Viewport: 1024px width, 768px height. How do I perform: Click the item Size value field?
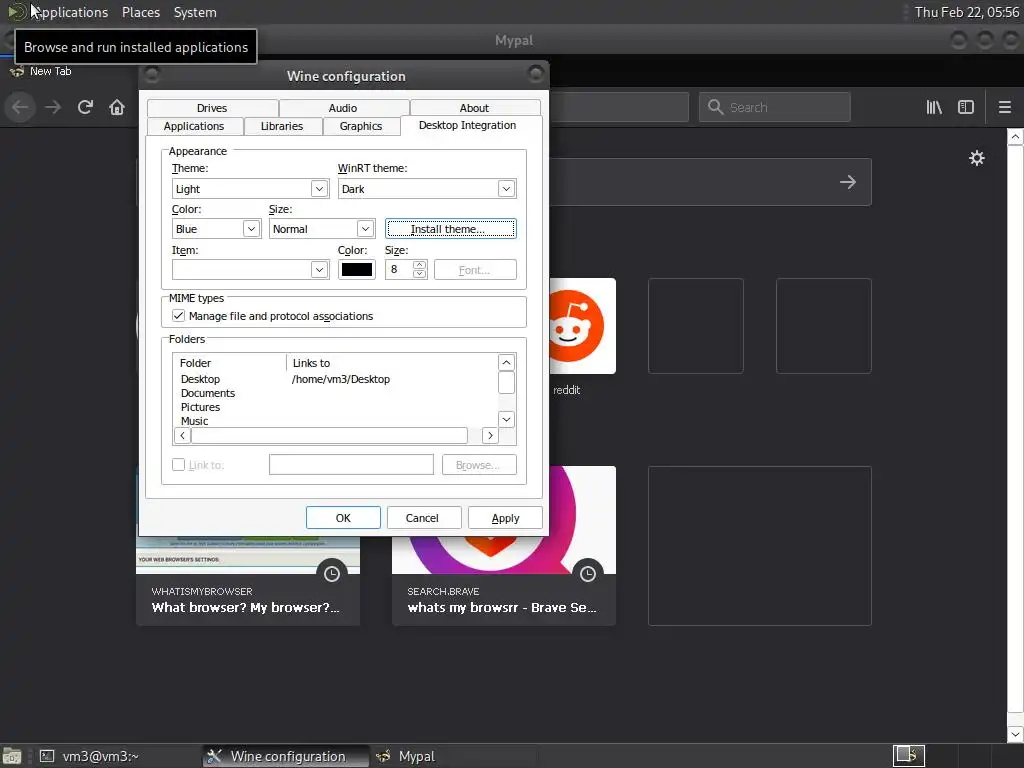399,269
